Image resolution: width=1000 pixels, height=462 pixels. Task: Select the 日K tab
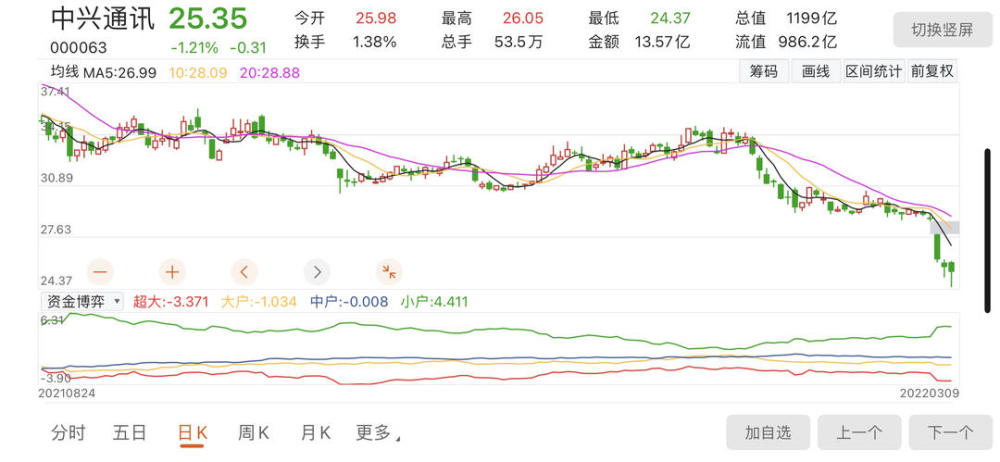[x=193, y=433]
